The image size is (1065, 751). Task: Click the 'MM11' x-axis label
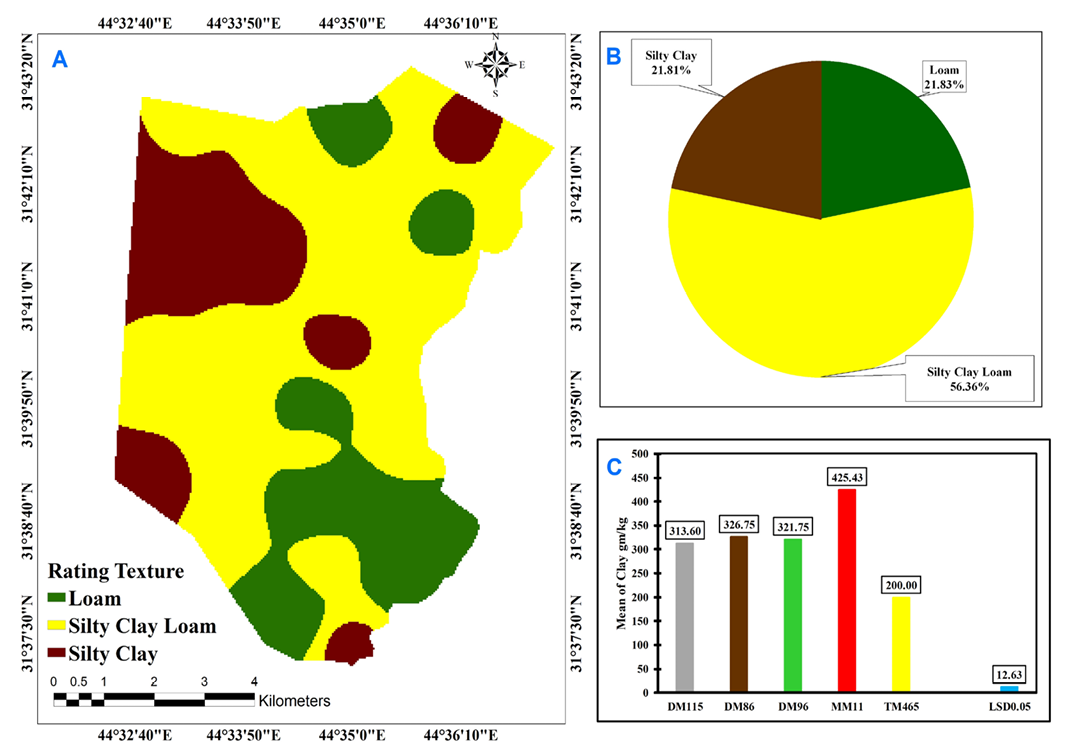847,706
